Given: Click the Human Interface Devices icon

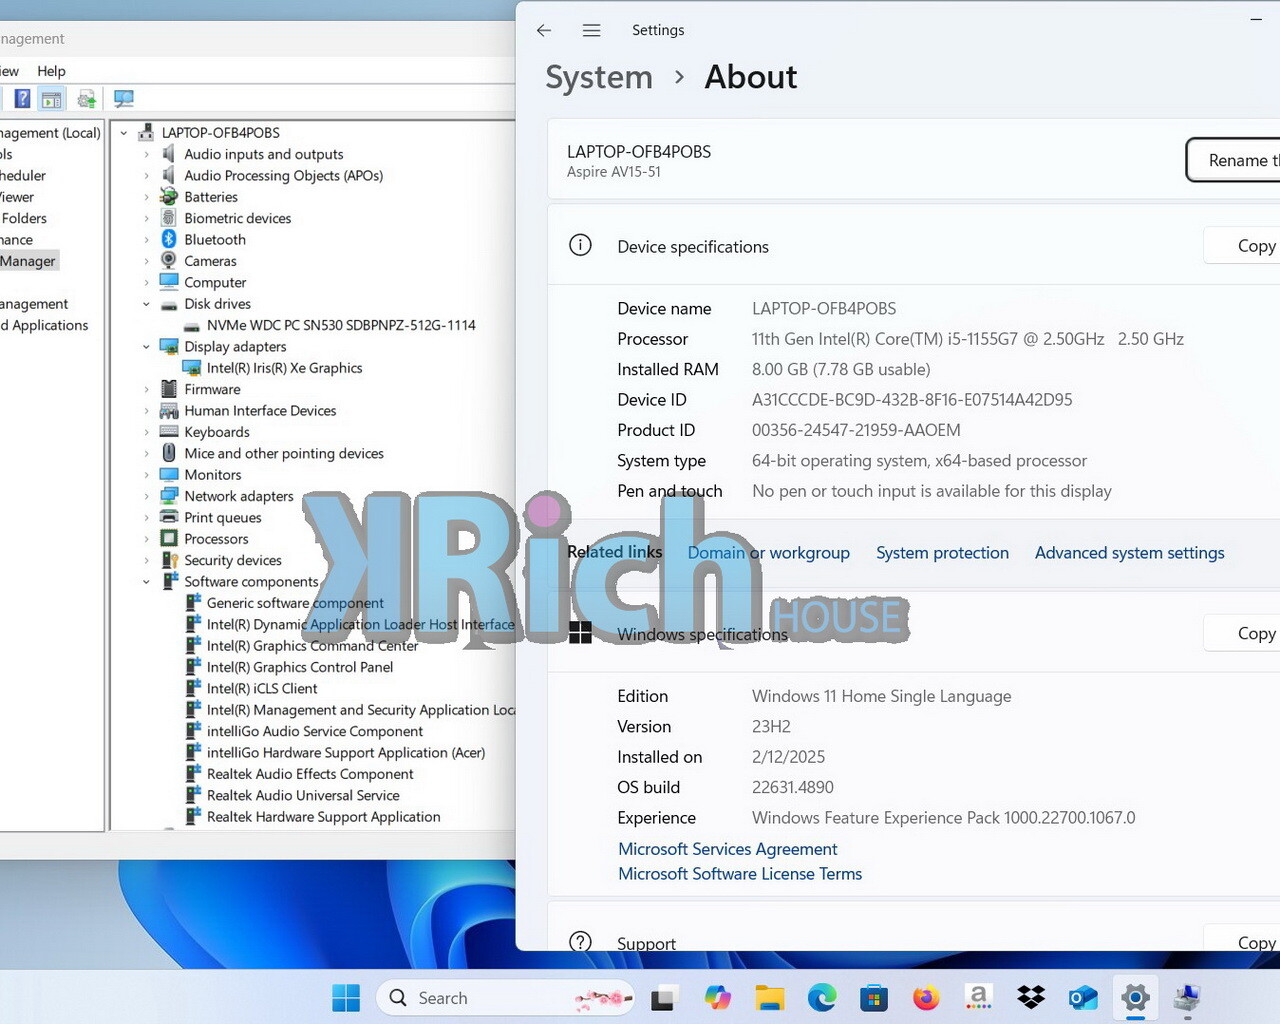Looking at the screenshot, I should pyautogui.click(x=169, y=411).
